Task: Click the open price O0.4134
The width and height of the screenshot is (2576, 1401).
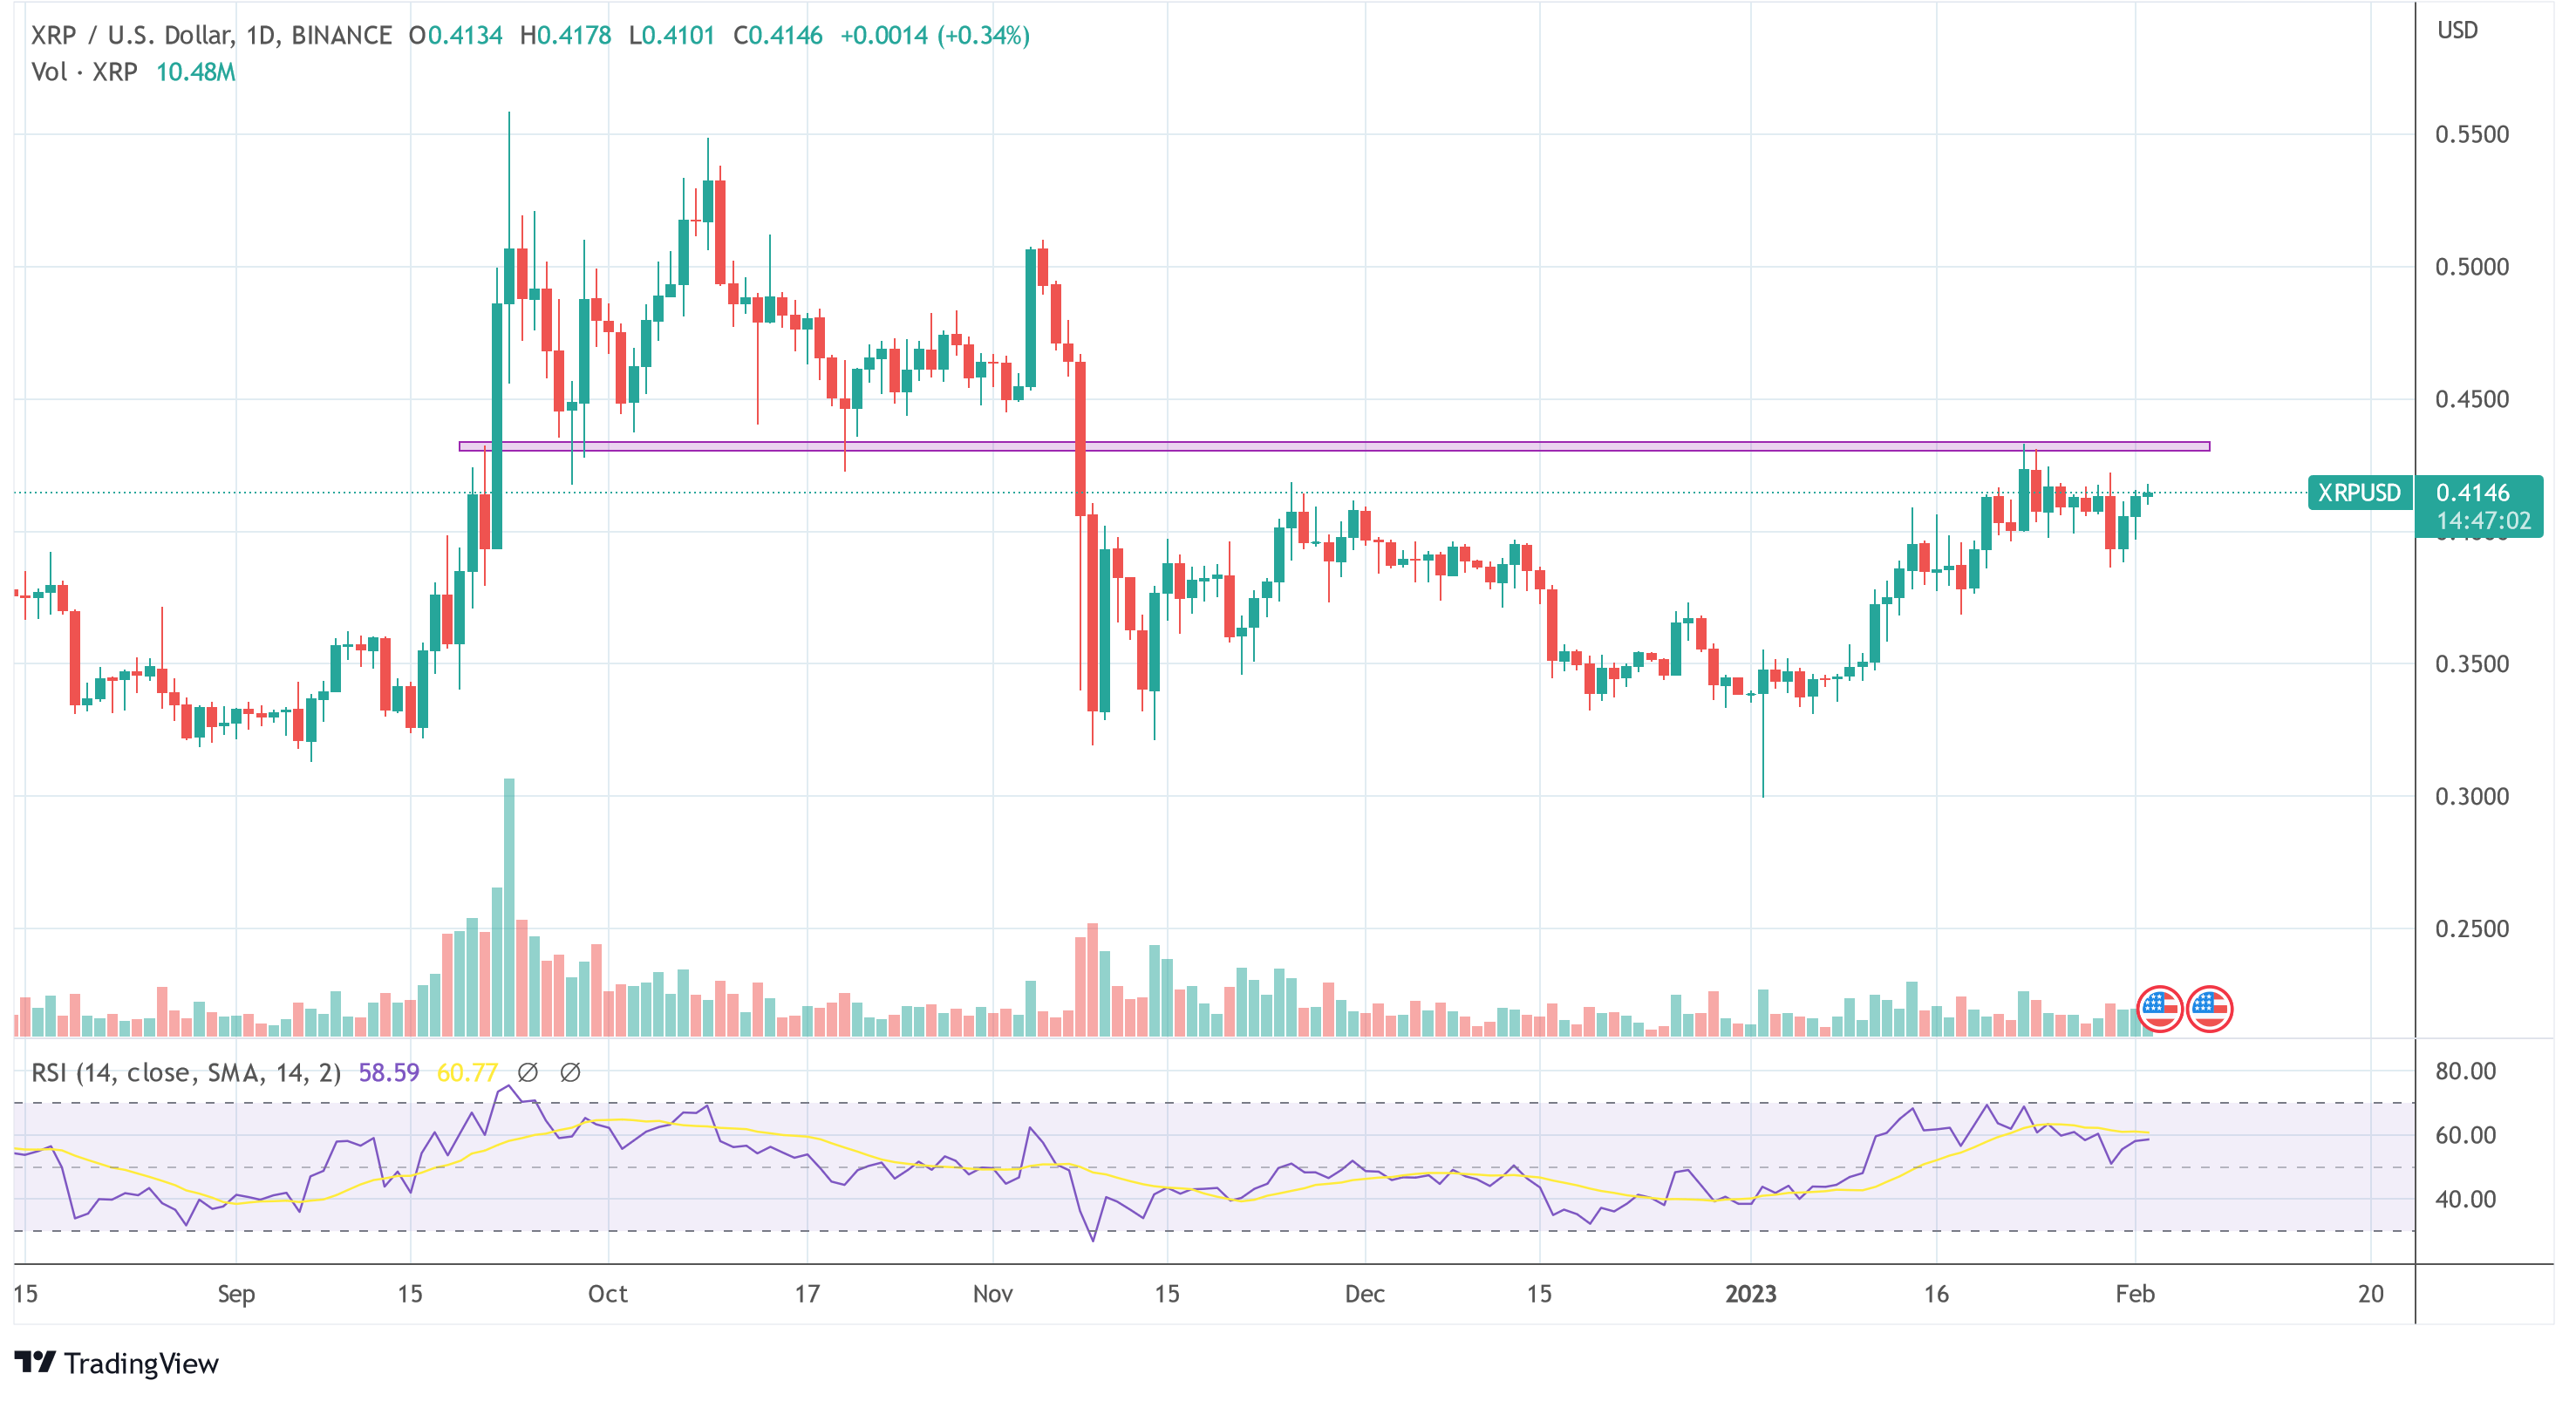Action: click(456, 36)
